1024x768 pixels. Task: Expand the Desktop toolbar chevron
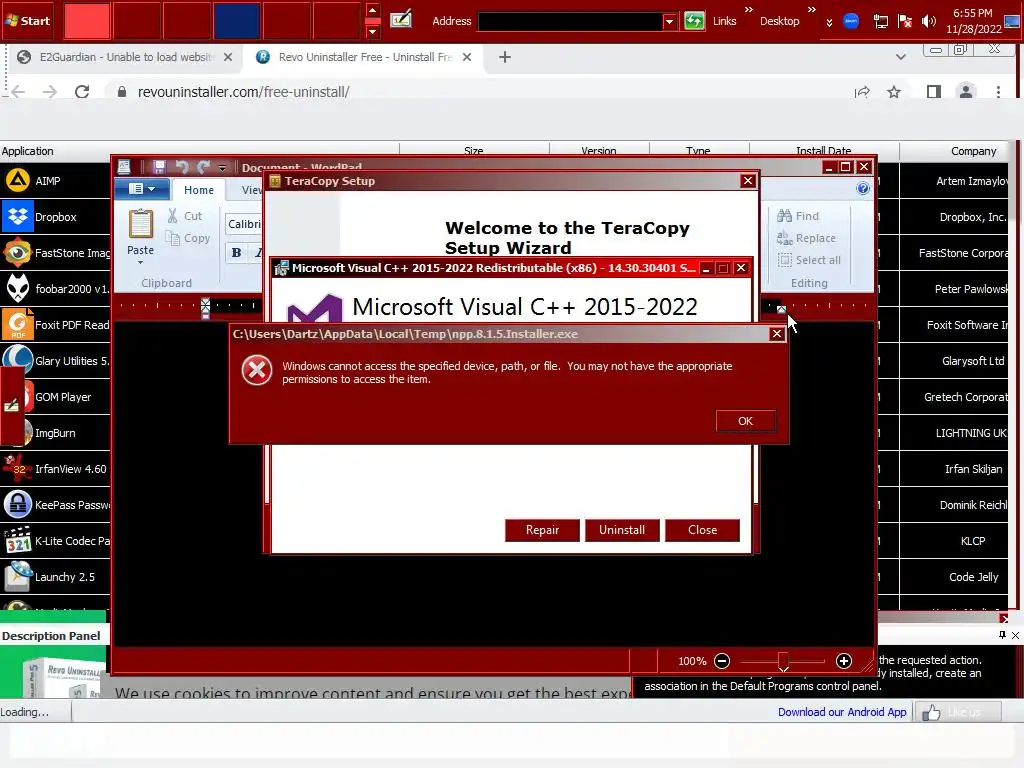[x=812, y=10]
